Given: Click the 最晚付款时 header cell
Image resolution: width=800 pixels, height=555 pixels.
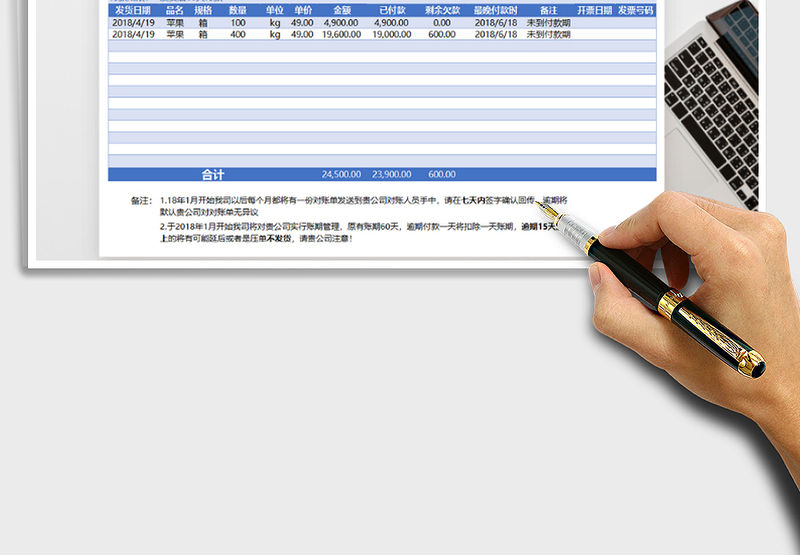Looking at the screenshot, I should (496, 10).
